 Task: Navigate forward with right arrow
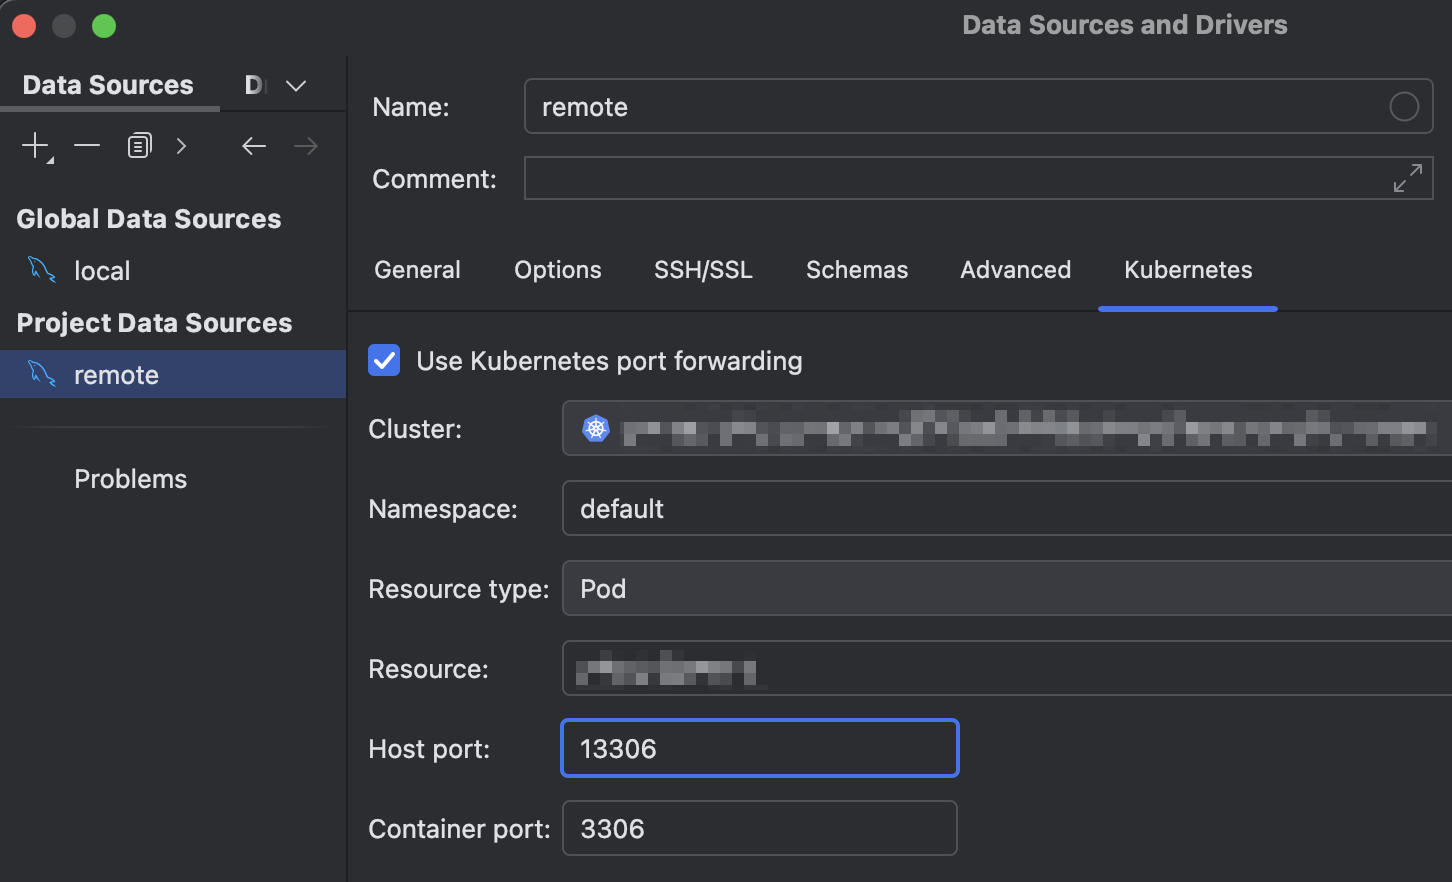click(306, 146)
